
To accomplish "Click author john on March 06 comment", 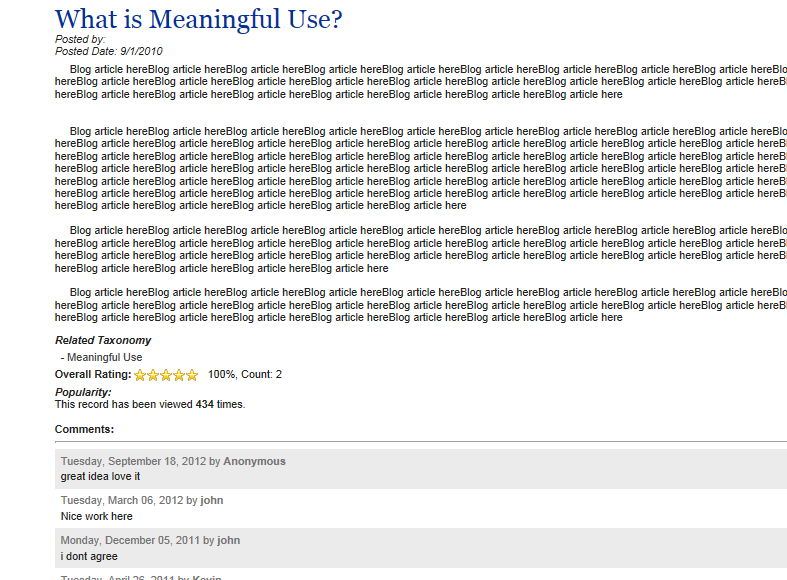I will coord(212,500).
